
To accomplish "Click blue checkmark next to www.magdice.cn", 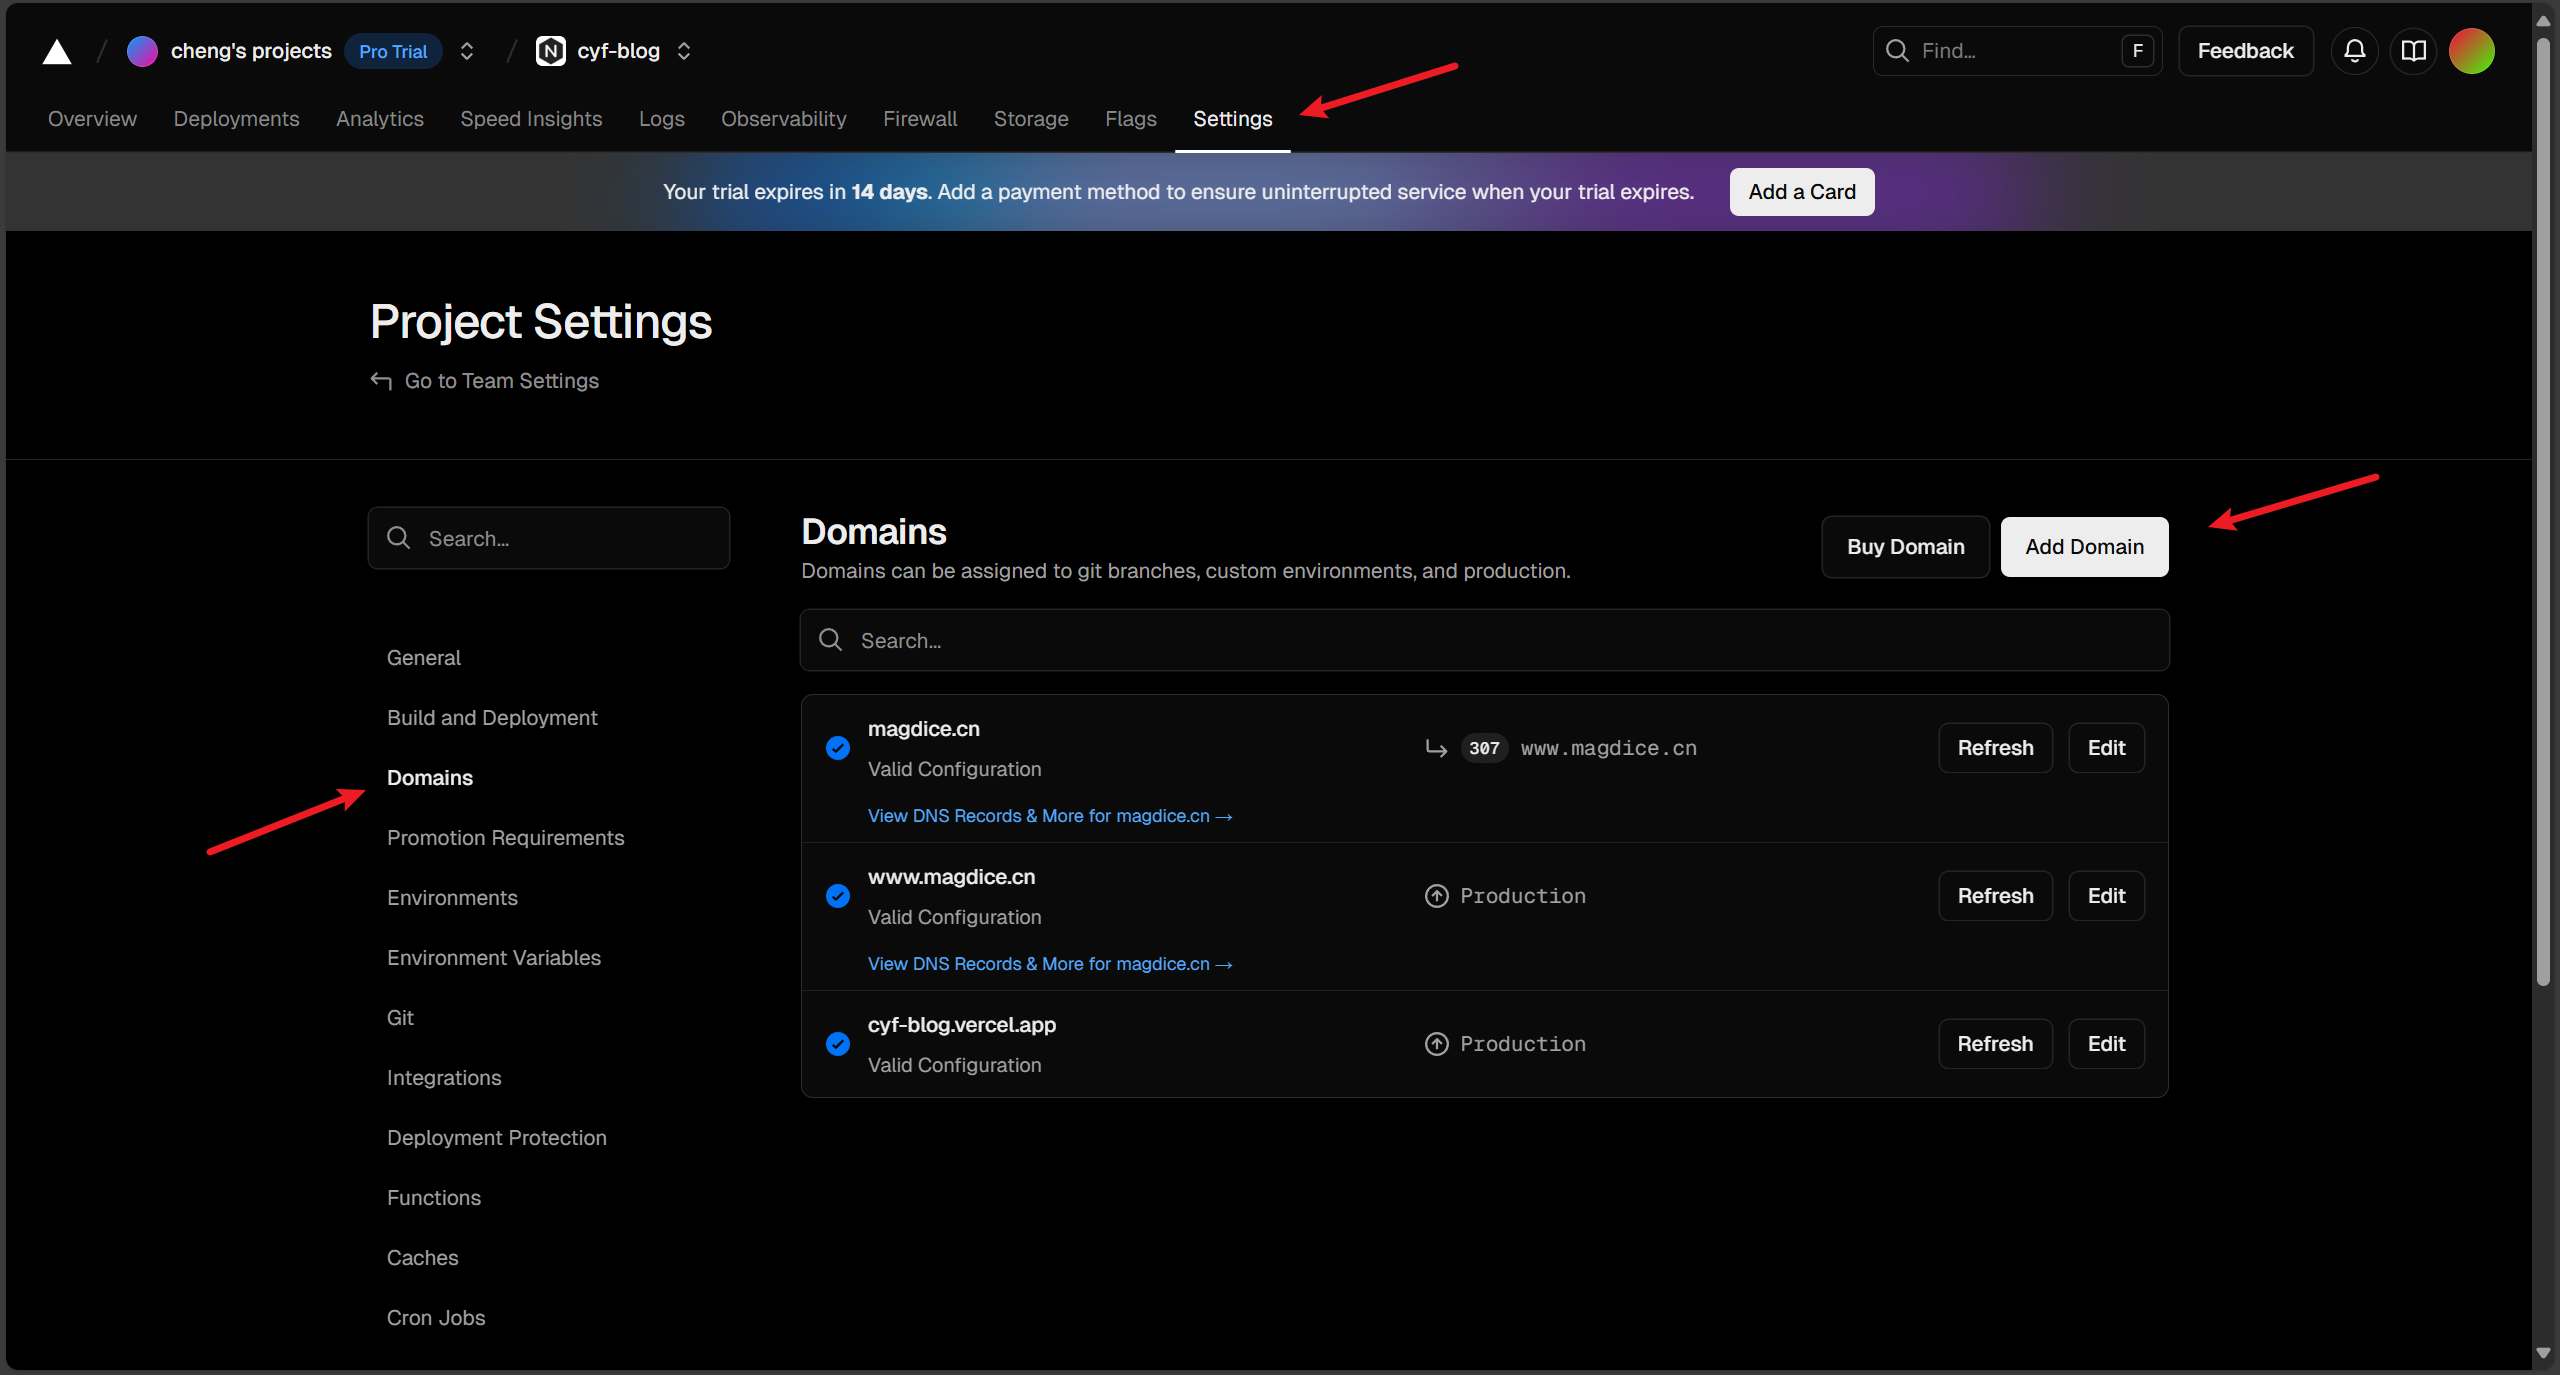I will point(838,896).
